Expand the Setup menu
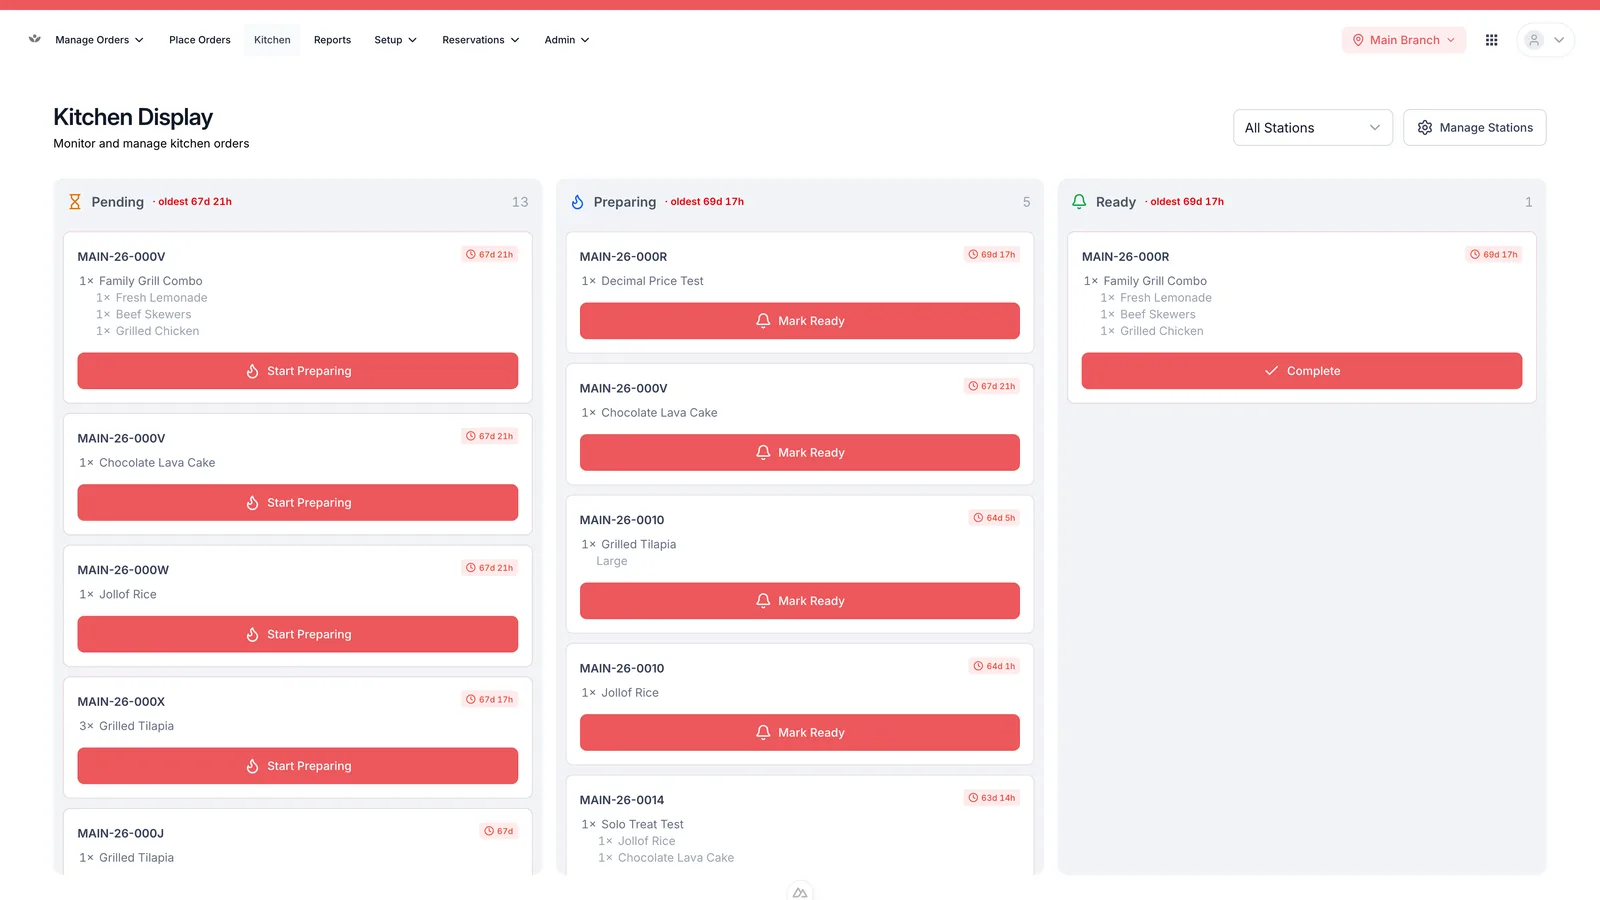Image resolution: width=1600 pixels, height=900 pixels. click(395, 40)
